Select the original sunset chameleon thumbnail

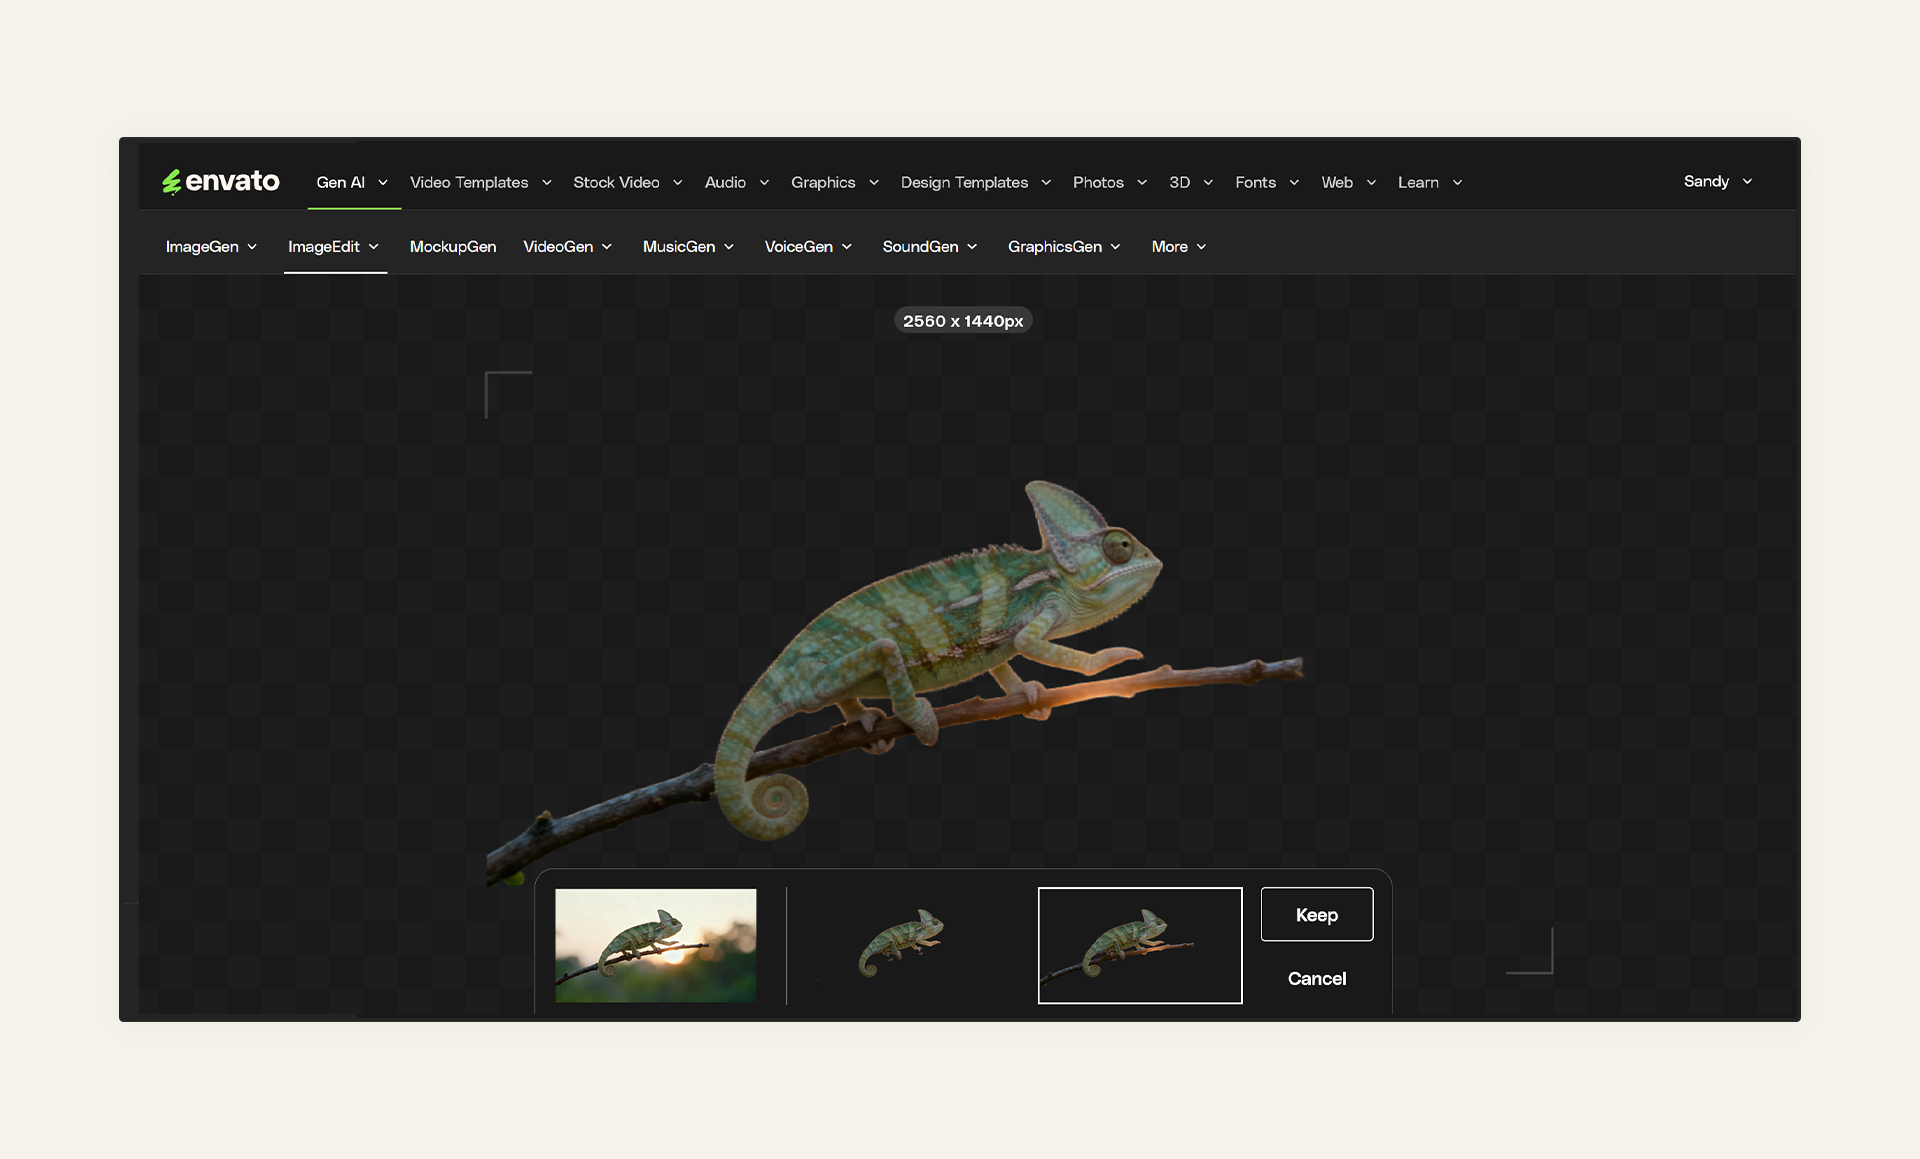point(656,945)
